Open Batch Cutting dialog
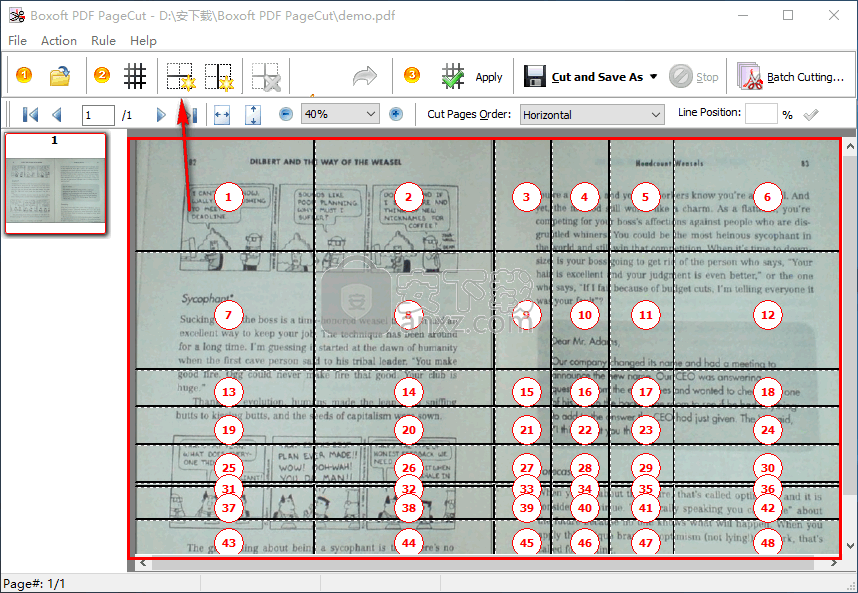Screen dimensions: 858x593 point(791,77)
